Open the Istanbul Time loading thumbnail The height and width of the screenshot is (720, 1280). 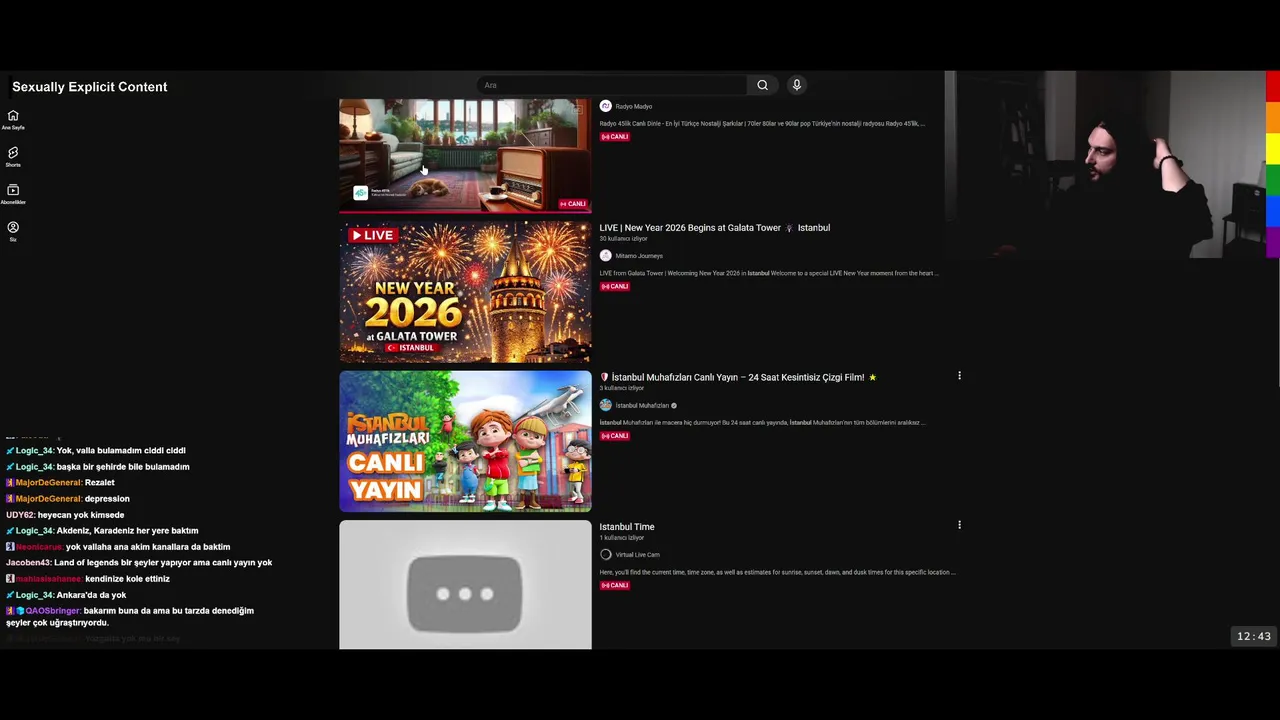[x=465, y=585]
